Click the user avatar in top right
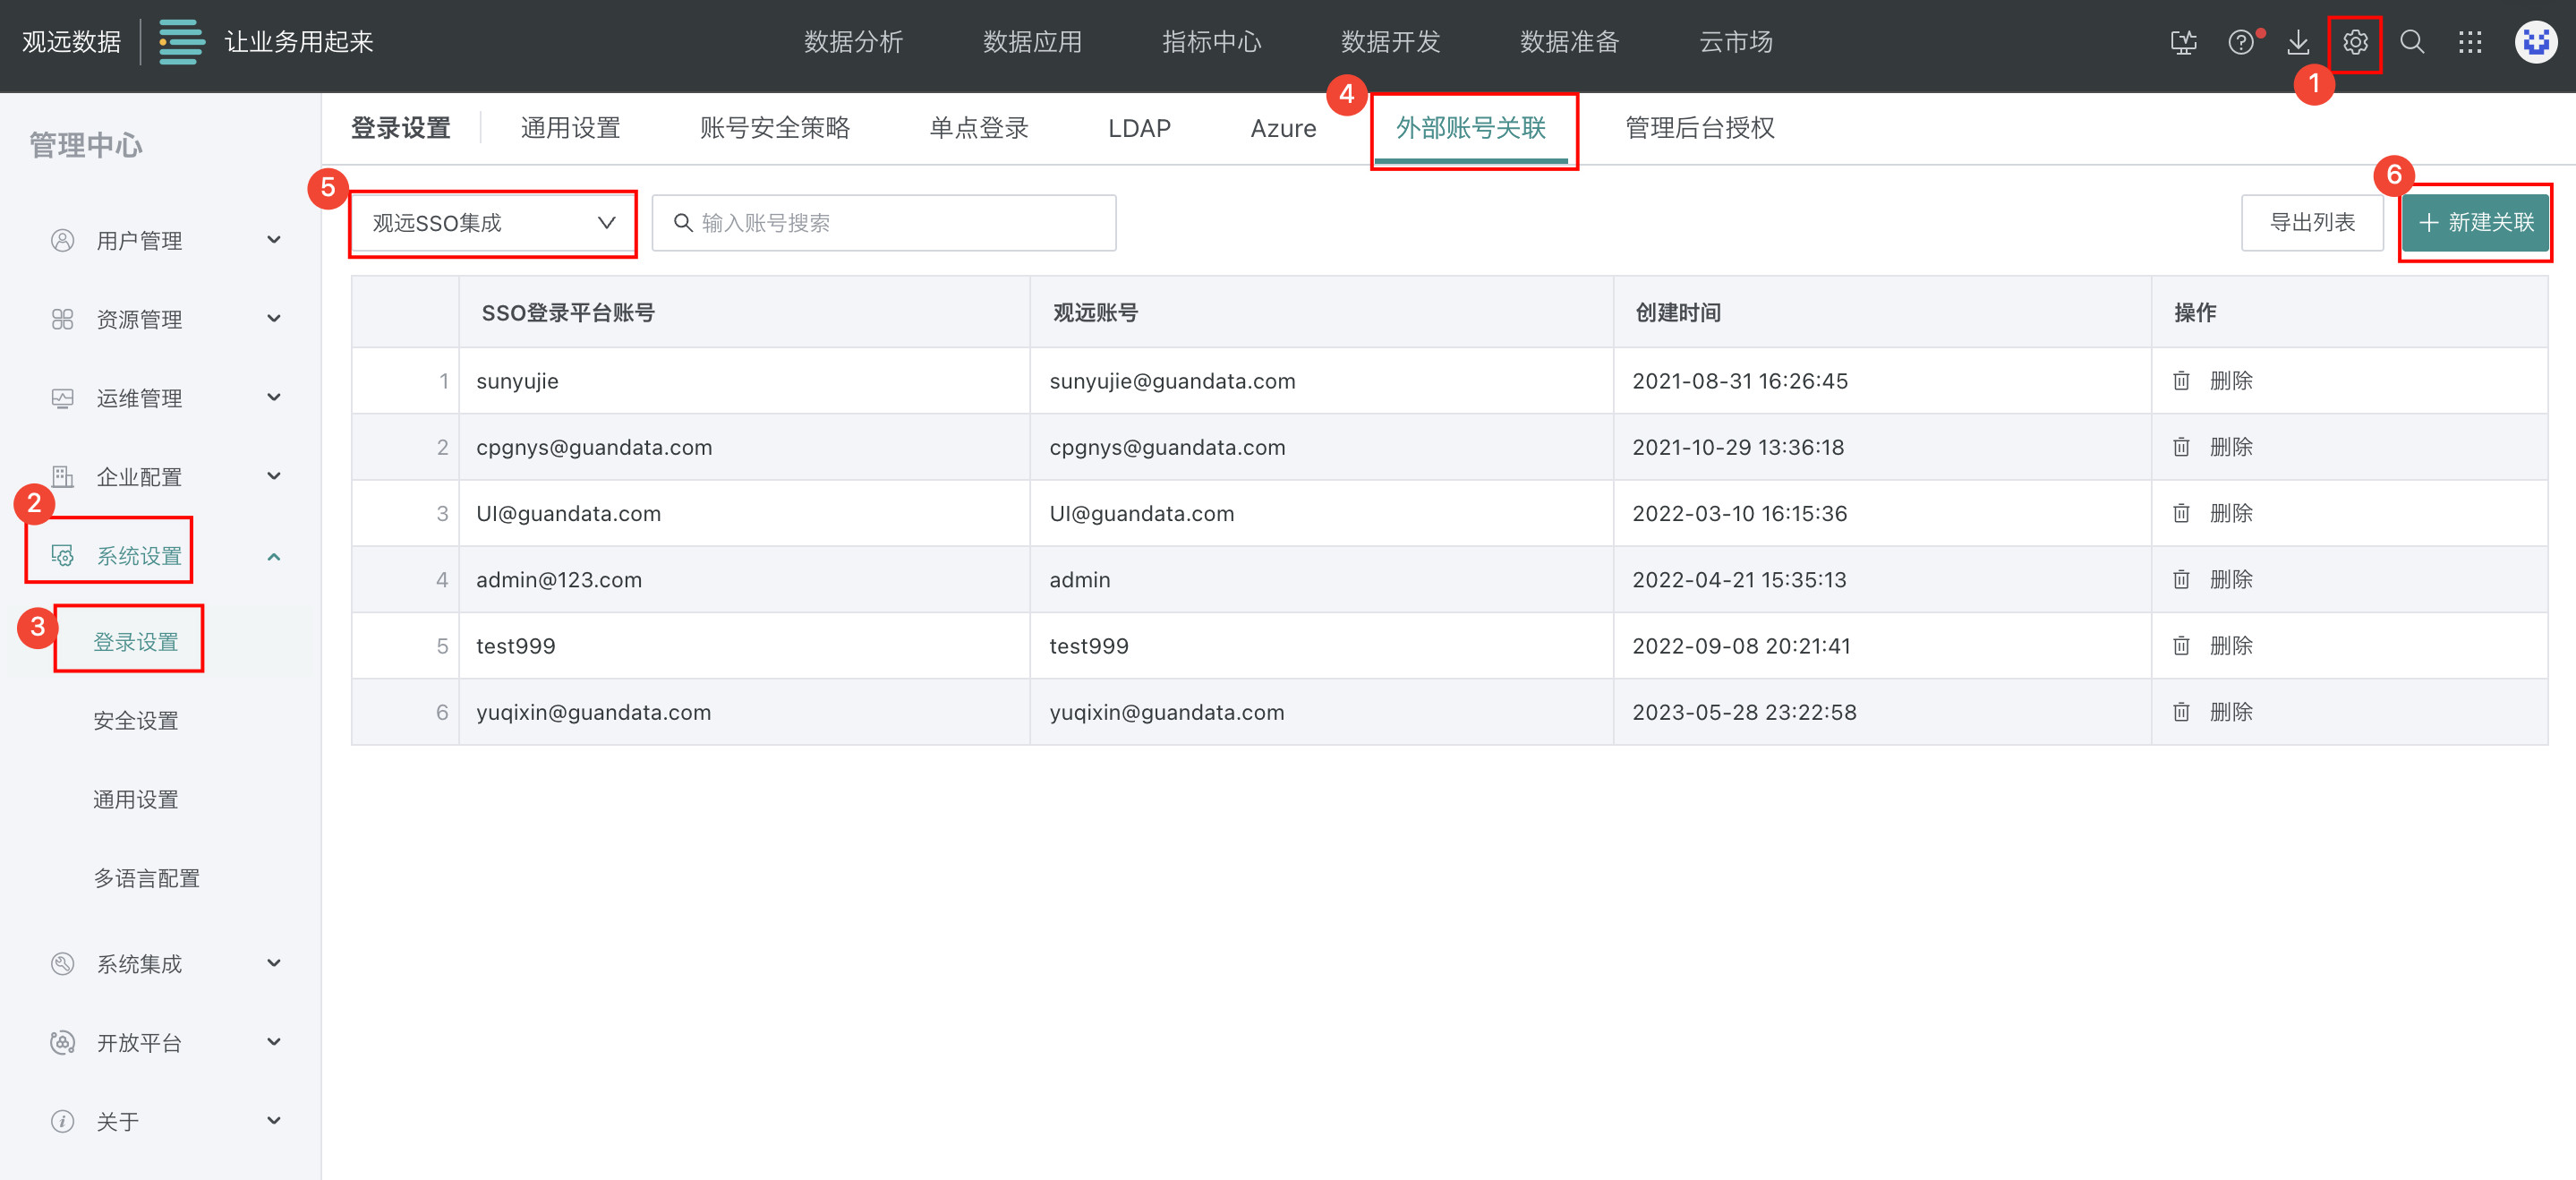Screen dimensions: 2576x1180 (2534, 43)
